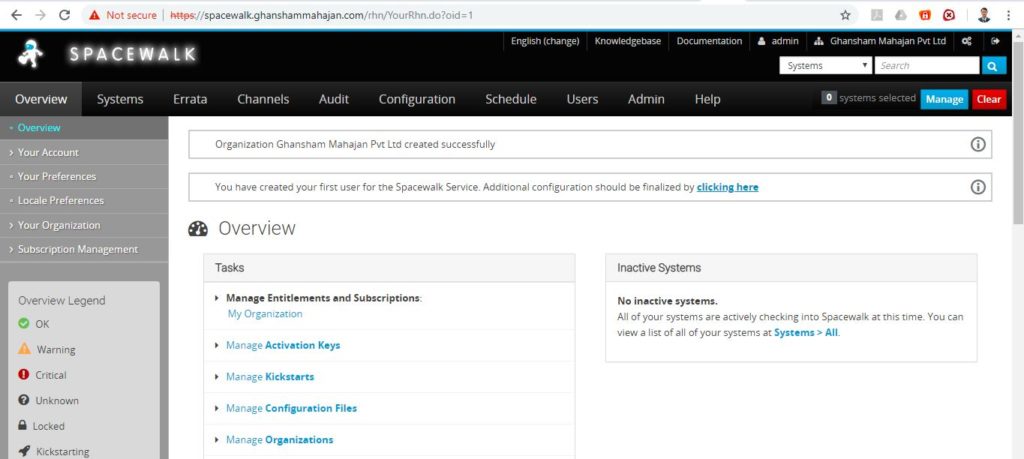Open the Systems search type dropdown

tap(826, 65)
